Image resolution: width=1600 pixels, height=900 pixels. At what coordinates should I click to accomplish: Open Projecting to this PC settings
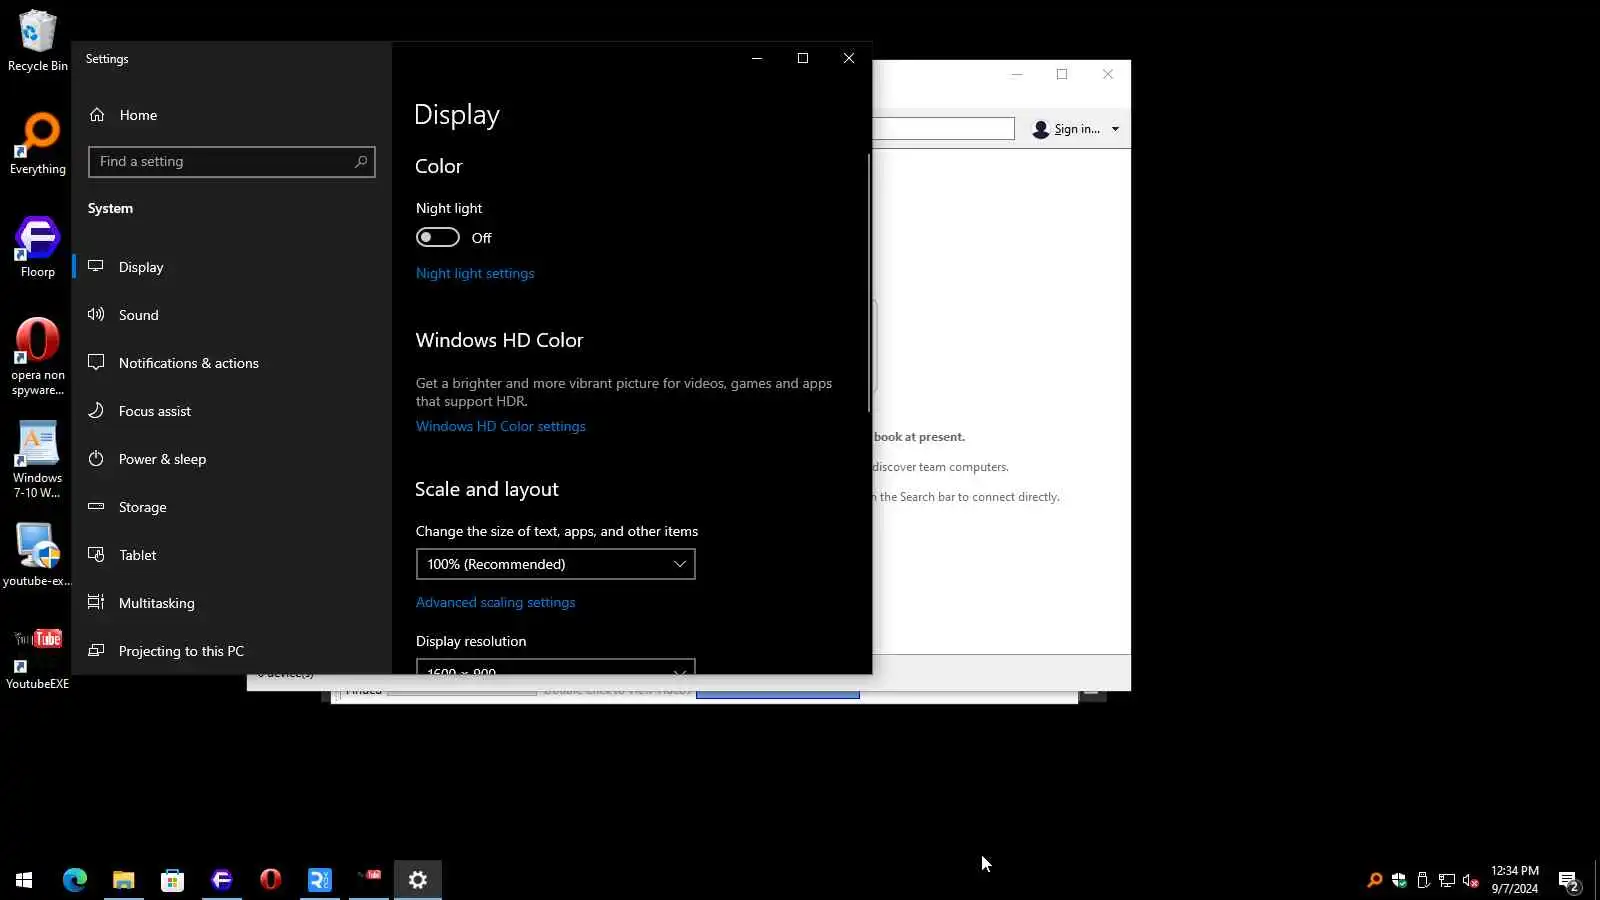click(x=232, y=651)
